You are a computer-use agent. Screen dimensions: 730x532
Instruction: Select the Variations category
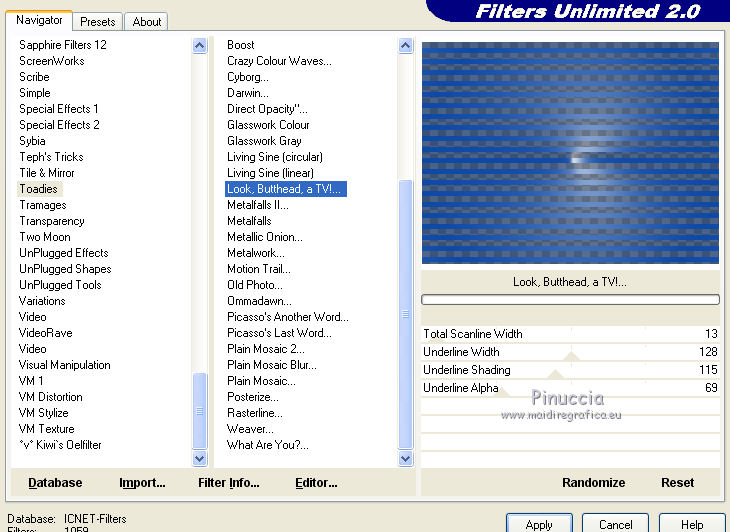click(x=42, y=301)
